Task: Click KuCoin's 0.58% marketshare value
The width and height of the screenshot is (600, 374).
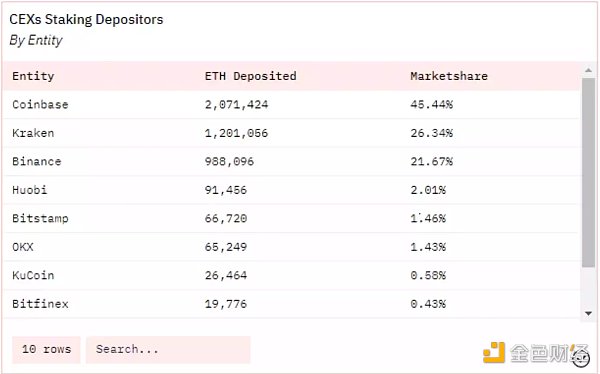Action: 428,275
